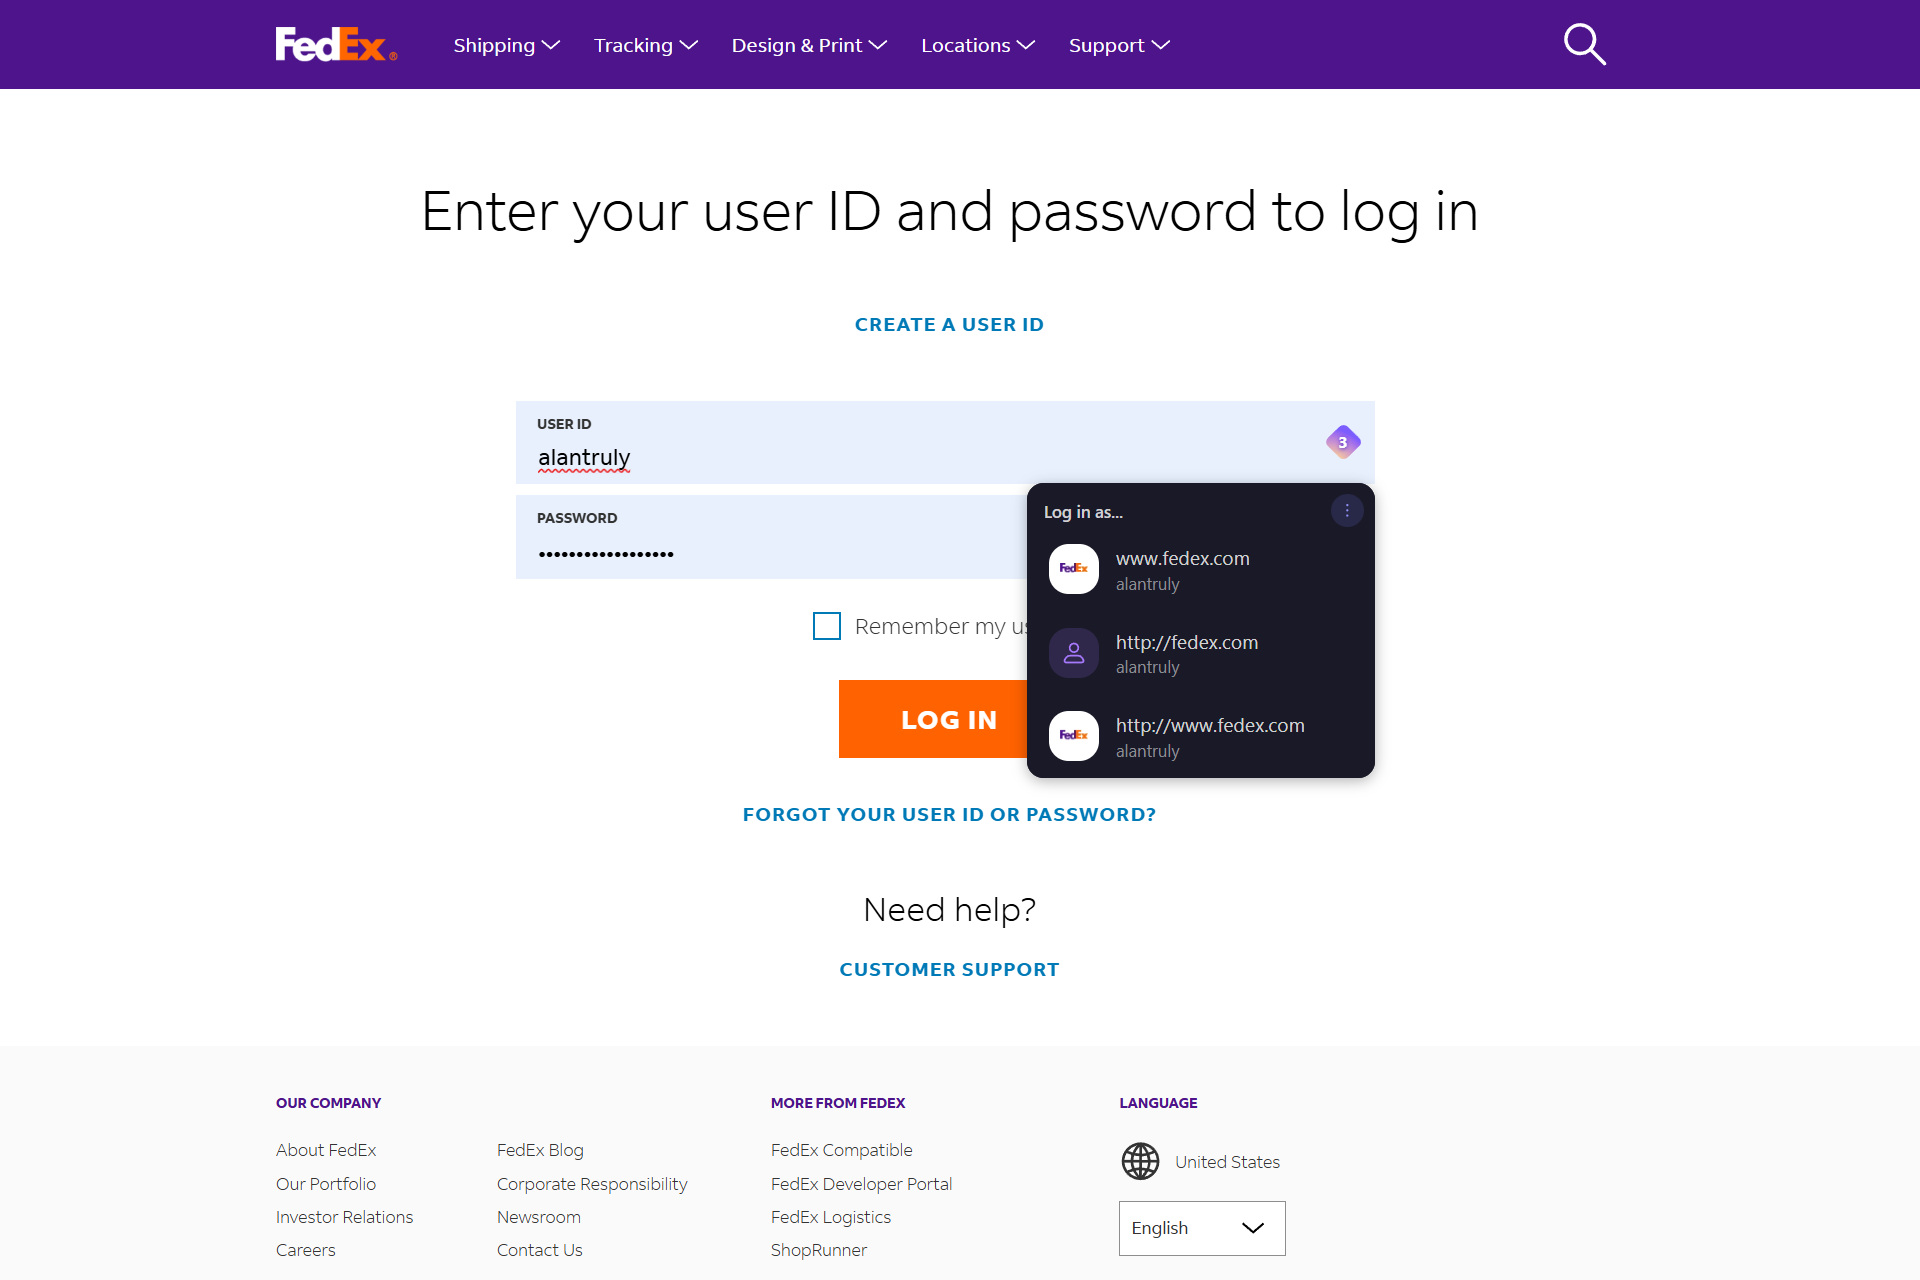The height and width of the screenshot is (1280, 1920).
Task: Click CUSTOMER SUPPORT help link
Action: point(949,970)
